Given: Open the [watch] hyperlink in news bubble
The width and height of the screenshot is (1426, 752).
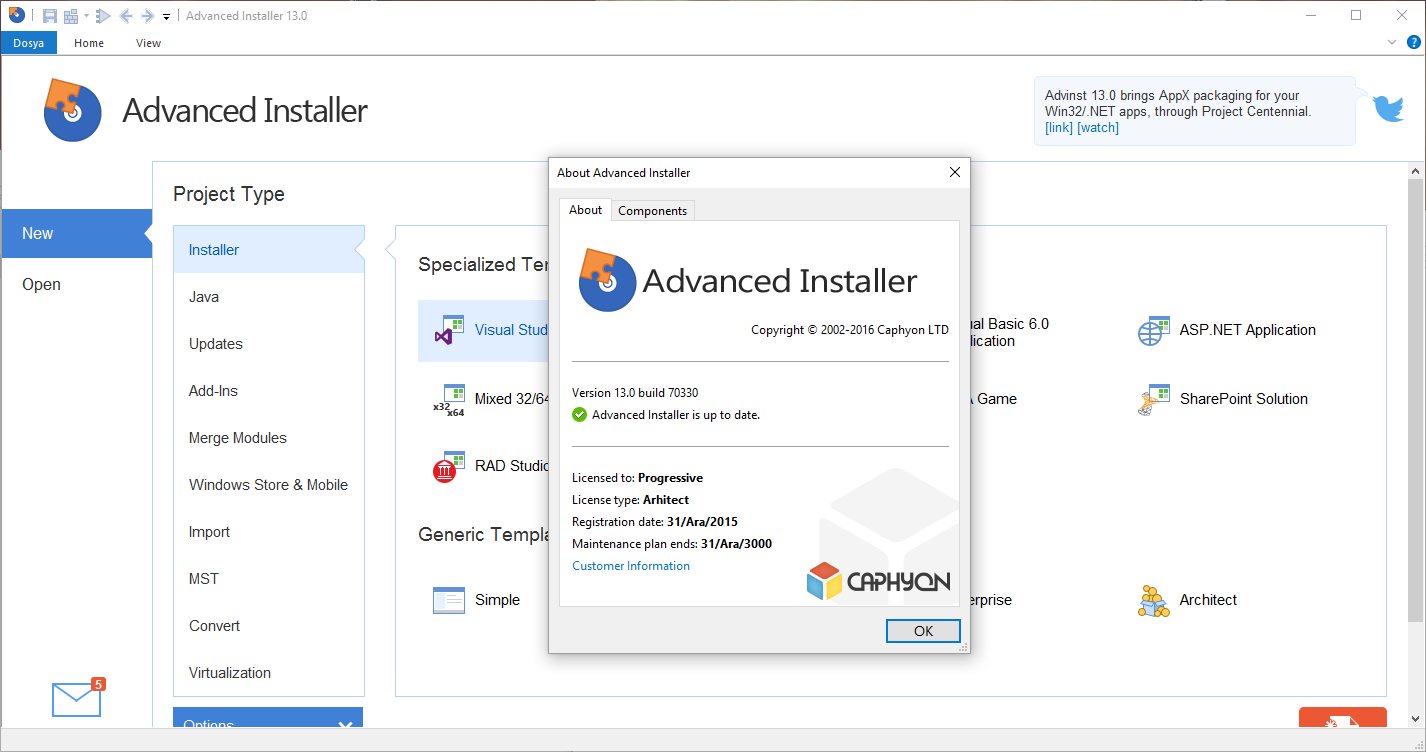Looking at the screenshot, I should (x=1098, y=128).
